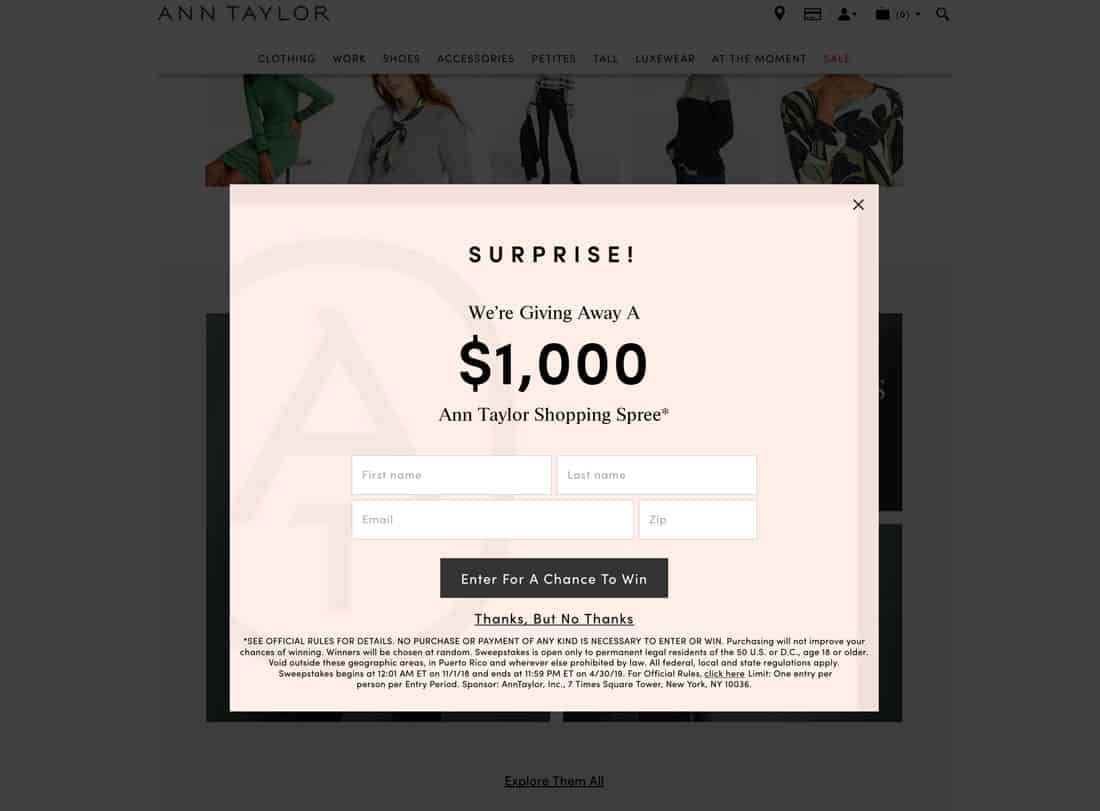Click the Explore Them All link
Image resolution: width=1100 pixels, height=811 pixels.
pyautogui.click(x=554, y=781)
